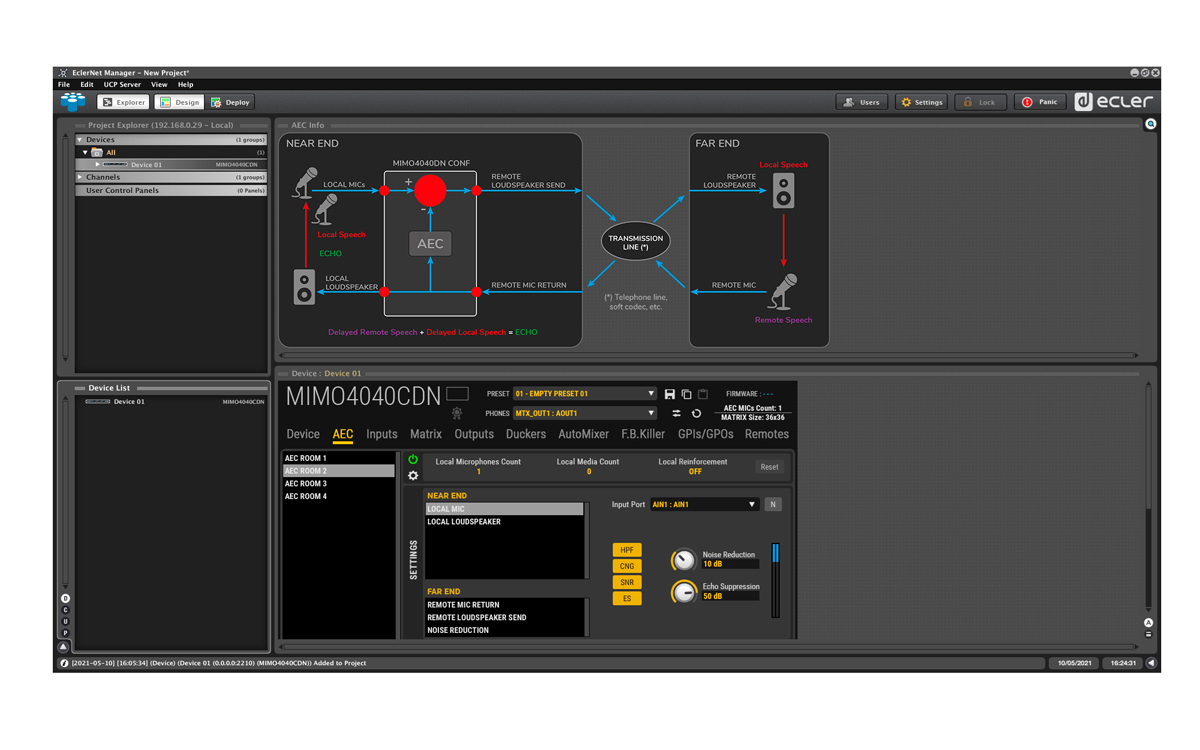The height and width of the screenshot is (750, 1200).
Task: Select NOISE REDUCTION in Far End list
Action: point(504,630)
